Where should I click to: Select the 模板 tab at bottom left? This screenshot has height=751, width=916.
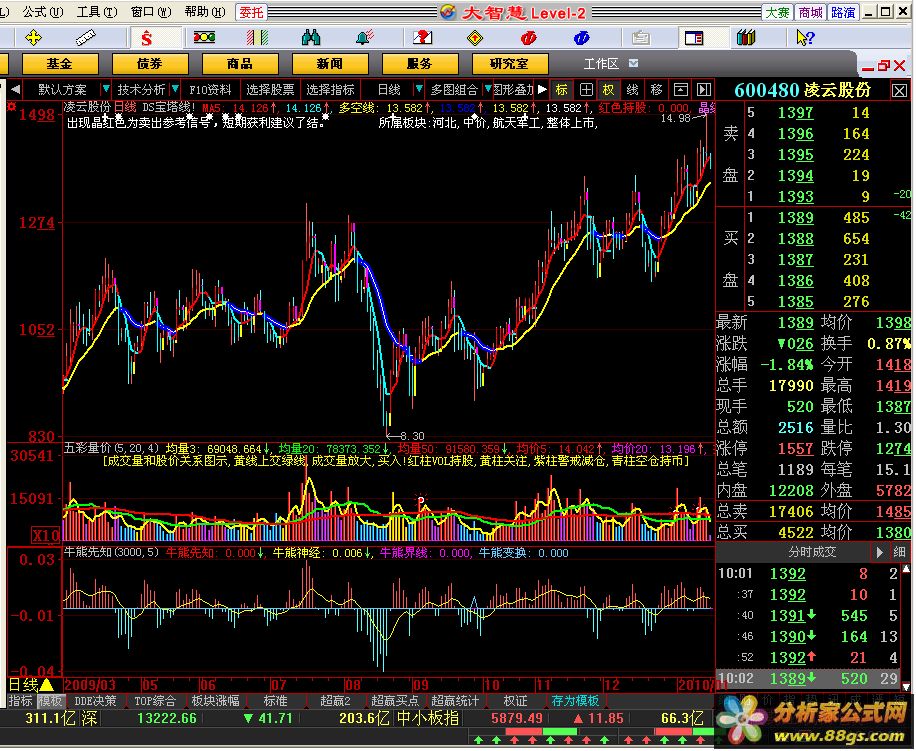pyautogui.click(x=50, y=701)
